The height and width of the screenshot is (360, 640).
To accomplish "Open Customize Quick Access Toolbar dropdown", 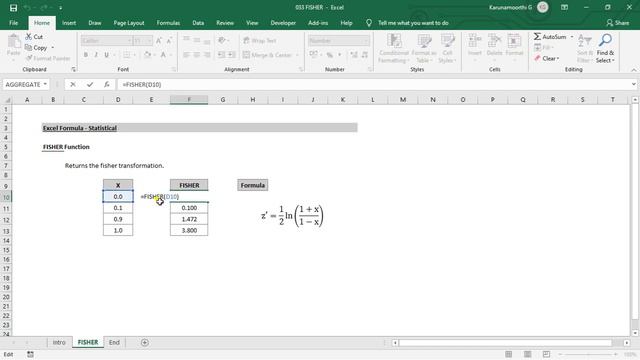I will [60, 8].
